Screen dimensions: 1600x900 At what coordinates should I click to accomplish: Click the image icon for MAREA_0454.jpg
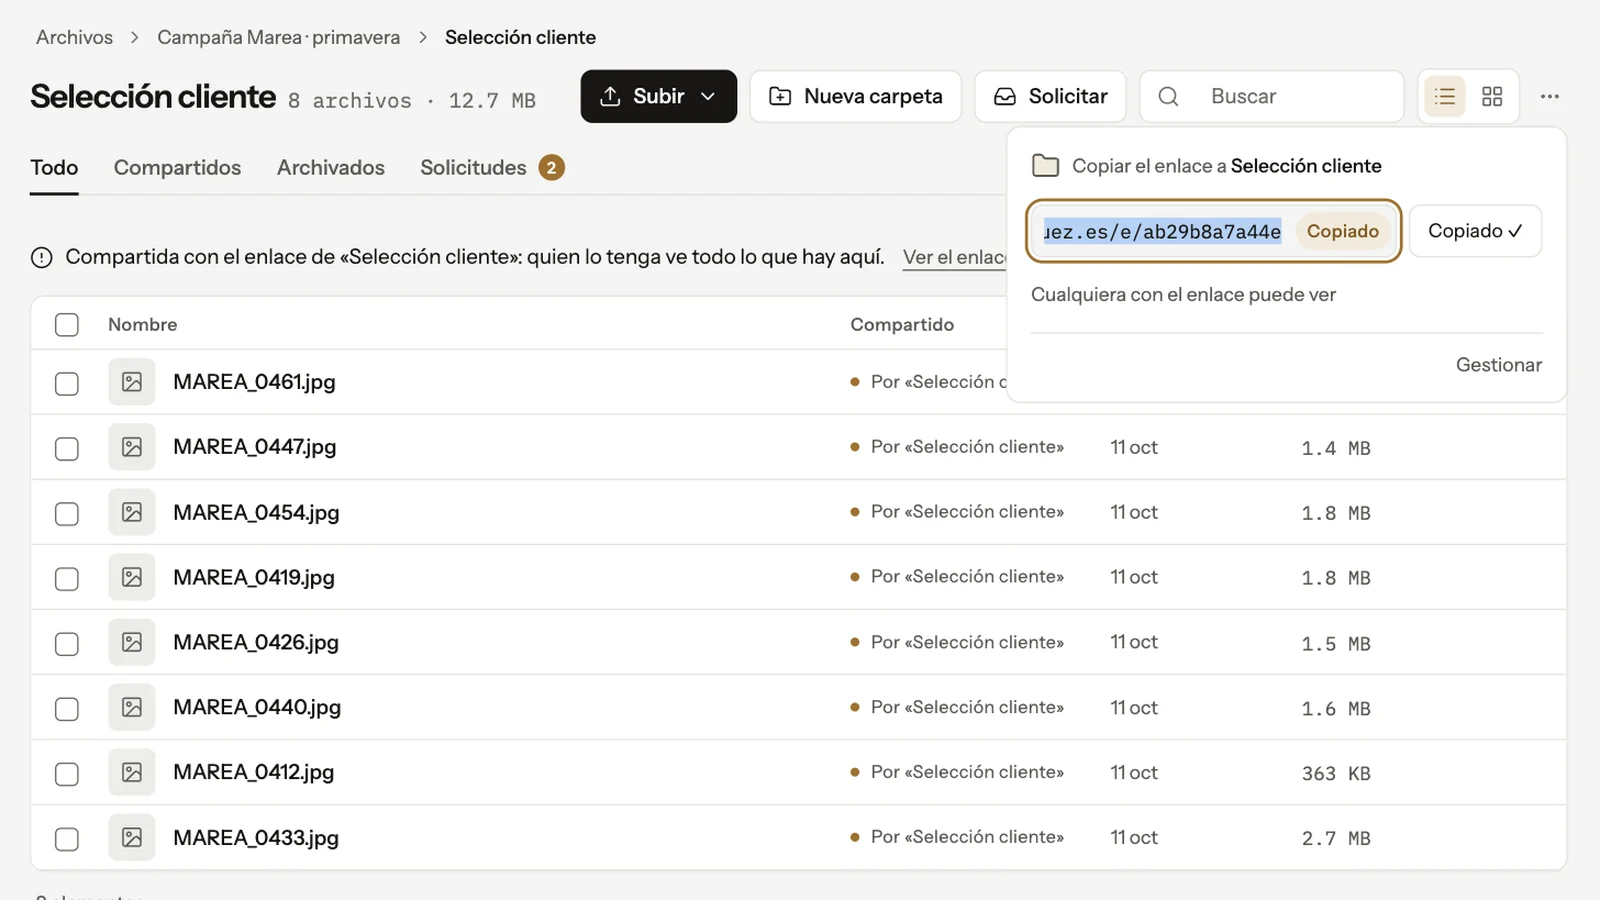pyautogui.click(x=132, y=512)
